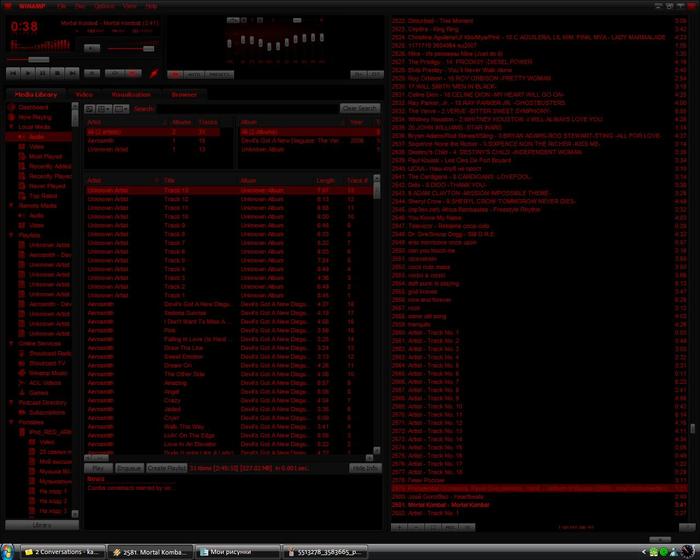This screenshot has width=700, height=560.
Task: Toggle the shuffle button
Action: (115, 73)
